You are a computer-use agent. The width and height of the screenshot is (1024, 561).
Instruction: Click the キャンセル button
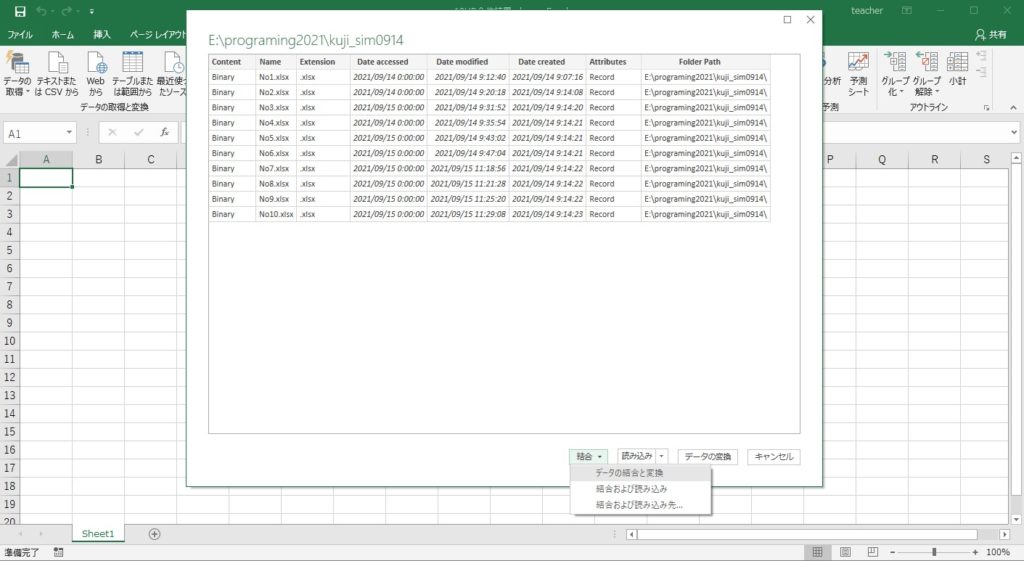pyautogui.click(x=774, y=457)
